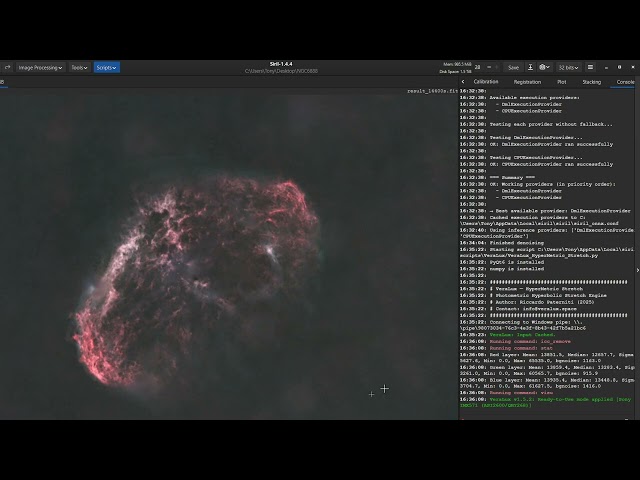Click the active image tab at top left
Screen dimensions: 640x480
pyautogui.click(x=2, y=82)
